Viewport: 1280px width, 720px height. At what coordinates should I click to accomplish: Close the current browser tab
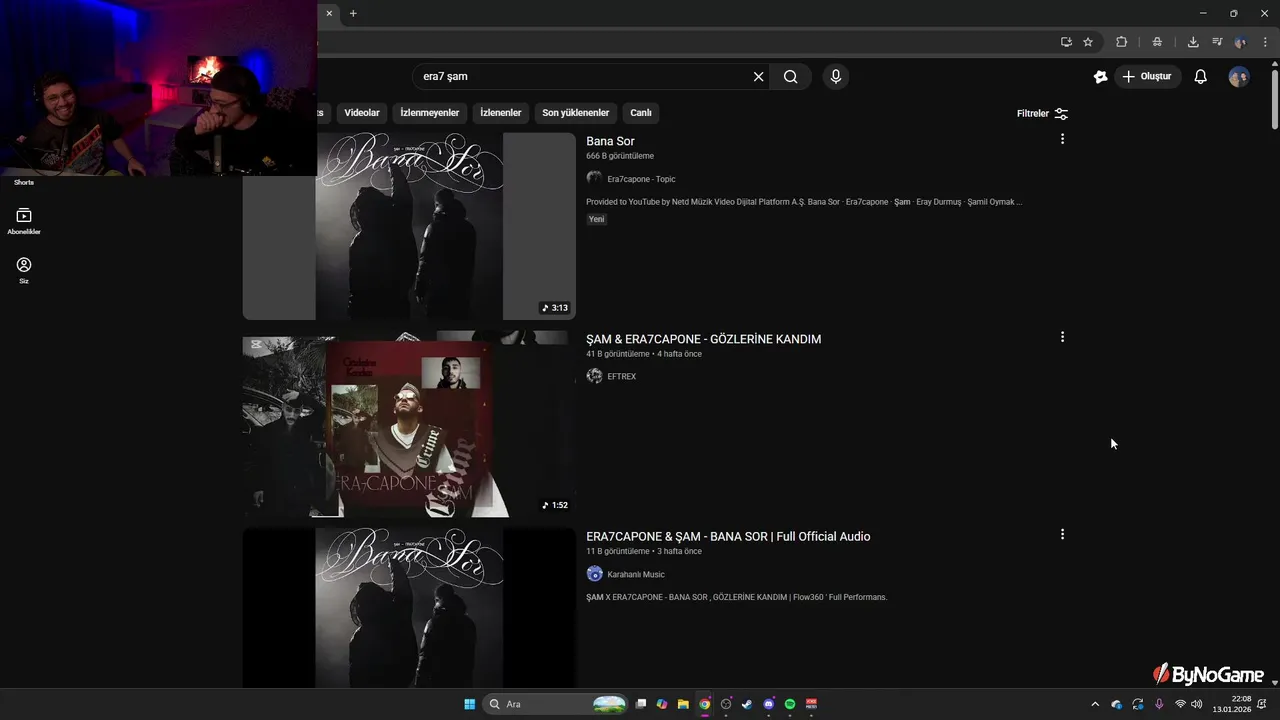[329, 13]
